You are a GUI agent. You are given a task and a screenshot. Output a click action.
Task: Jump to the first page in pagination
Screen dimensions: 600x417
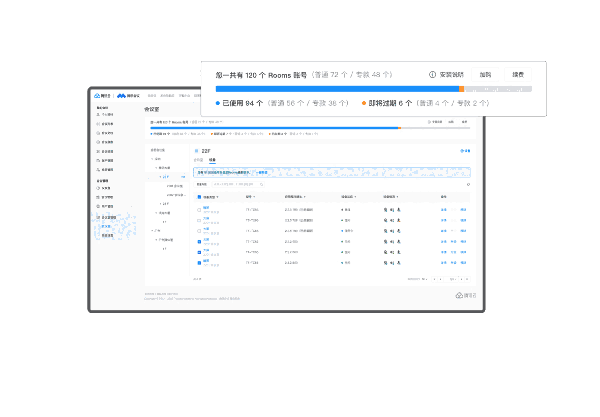pyautogui.click(x=434, y=279)
